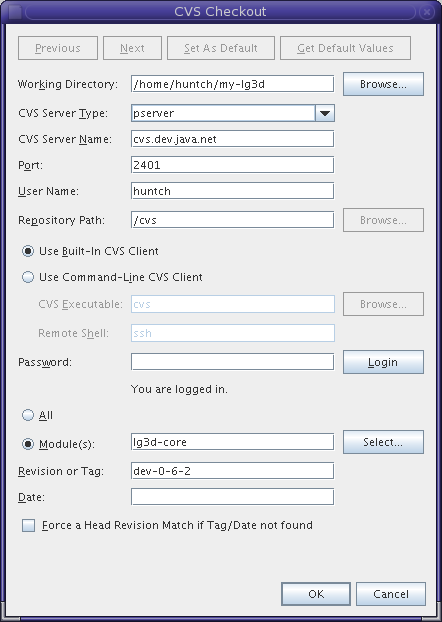Confirm checkout with OK button
The width and height of the screenshot is (442, 622).
(316, 594)
